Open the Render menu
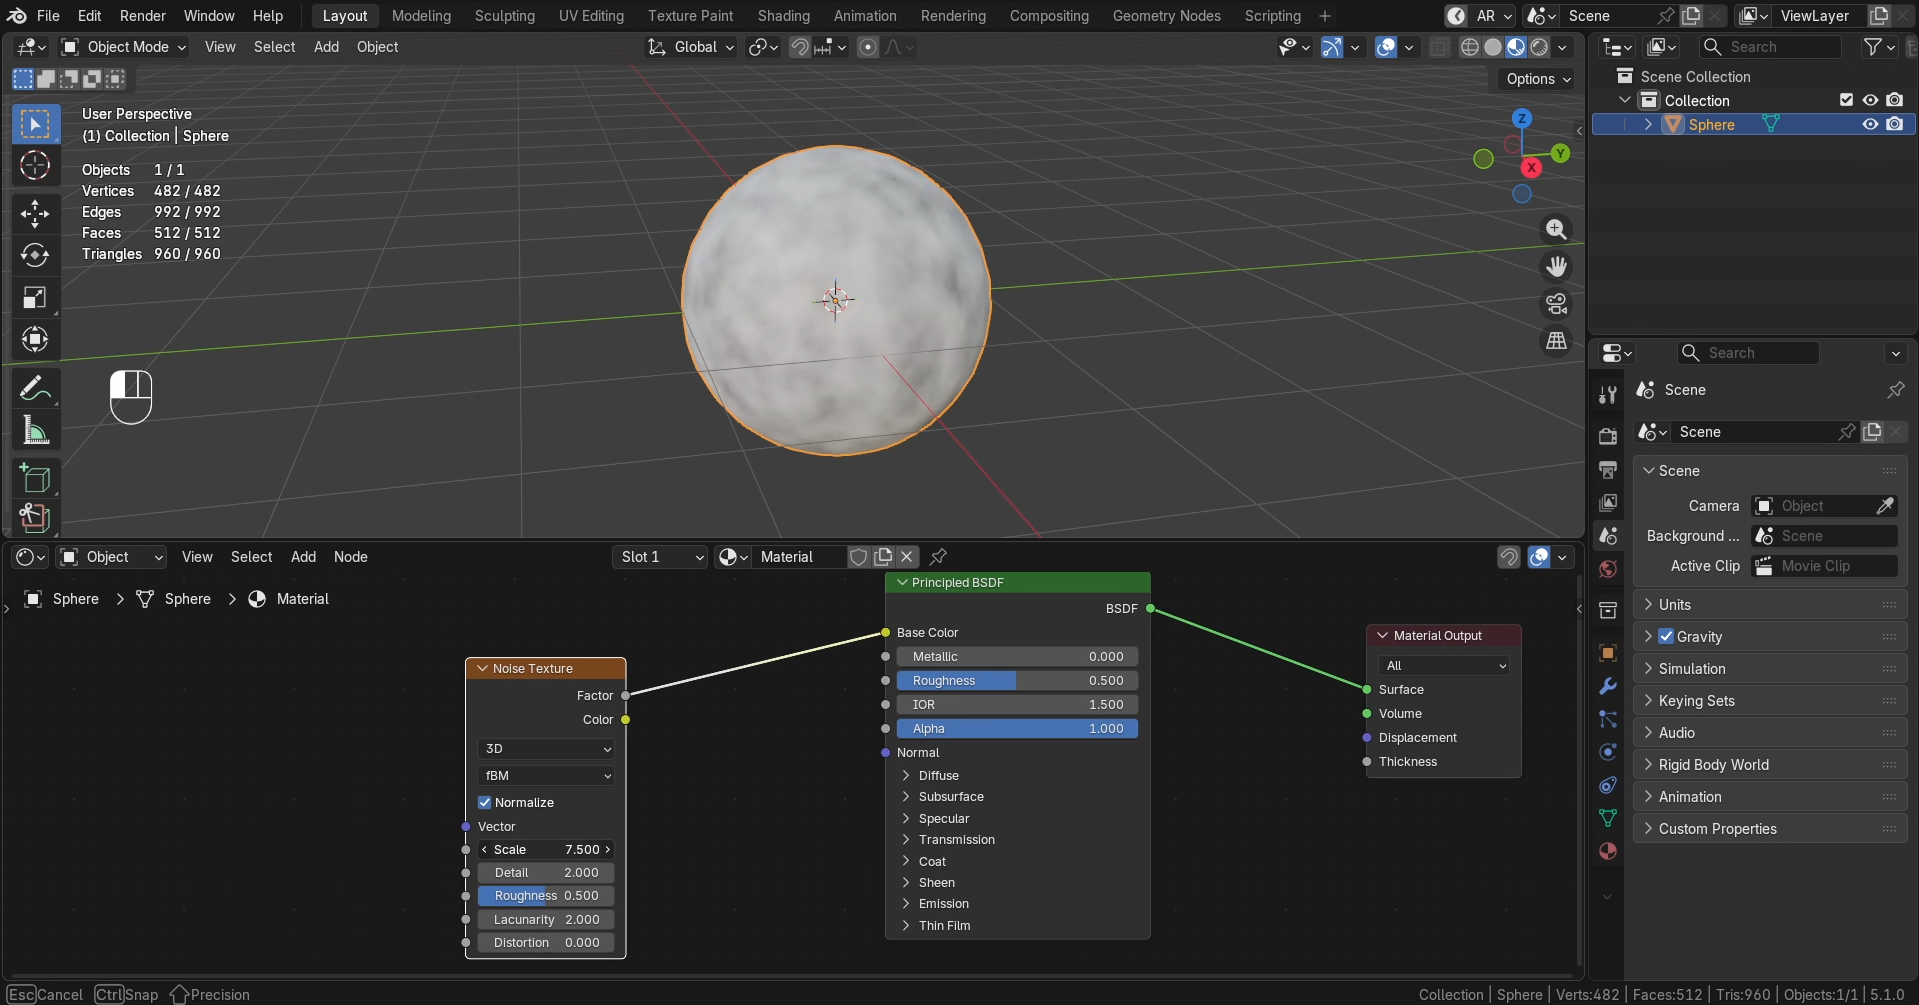The width and height of the screenshot is (1919, 1005). click(x=143, y=16)
